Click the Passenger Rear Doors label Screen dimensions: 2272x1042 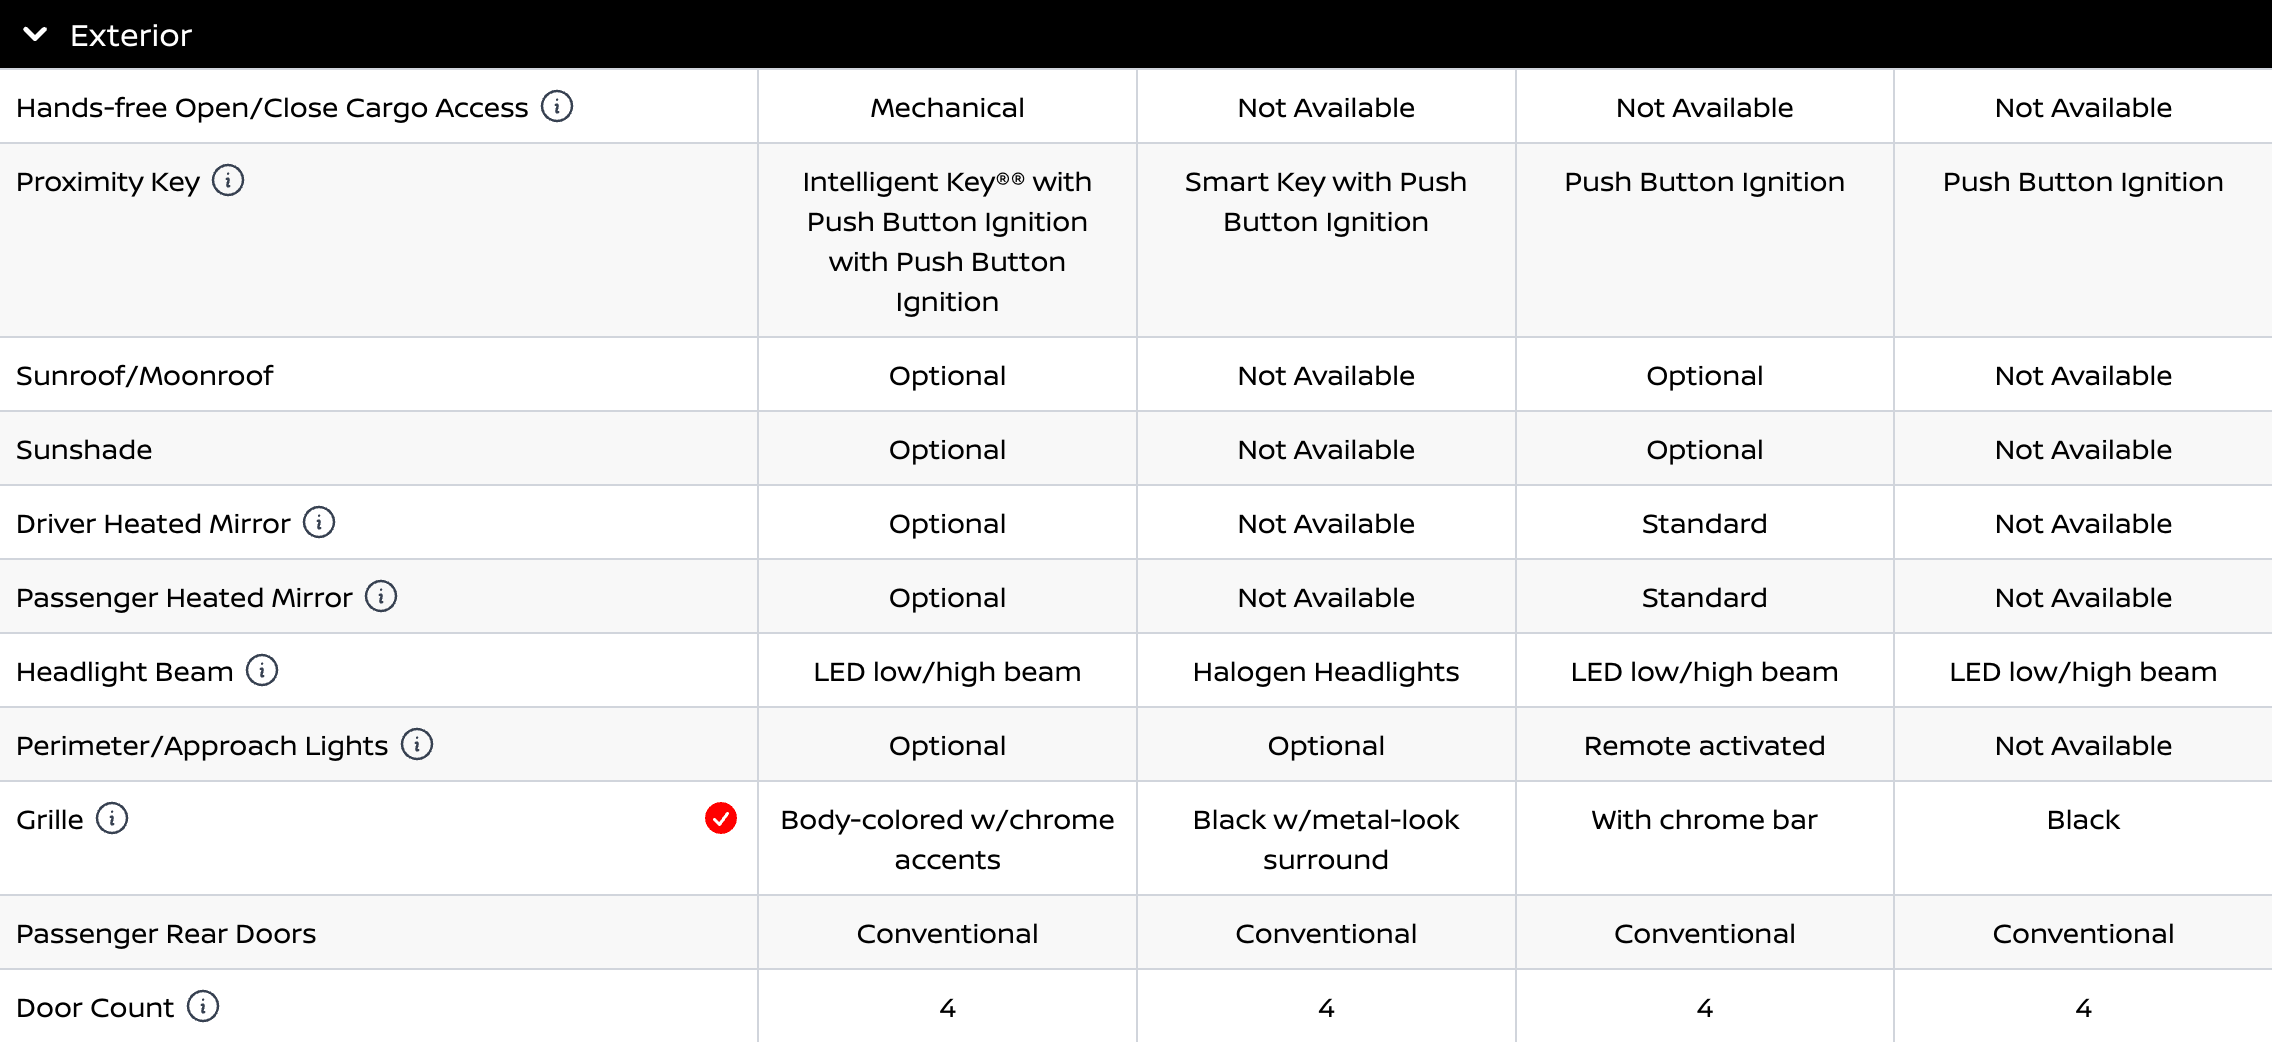click(166, 934)
